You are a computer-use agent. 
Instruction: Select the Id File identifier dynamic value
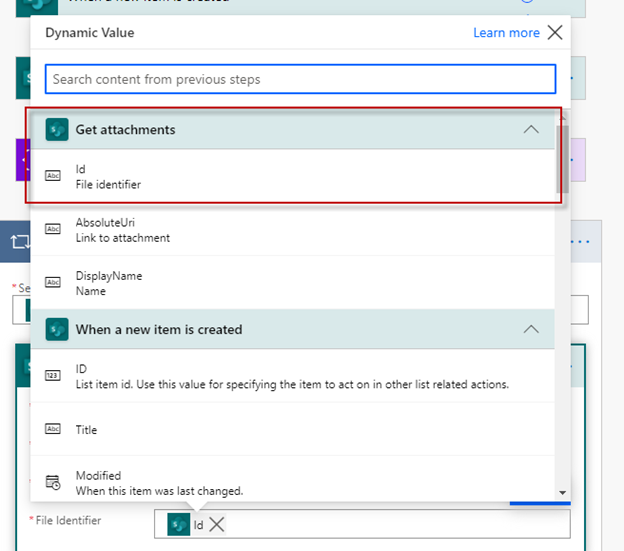pos(292,176)
